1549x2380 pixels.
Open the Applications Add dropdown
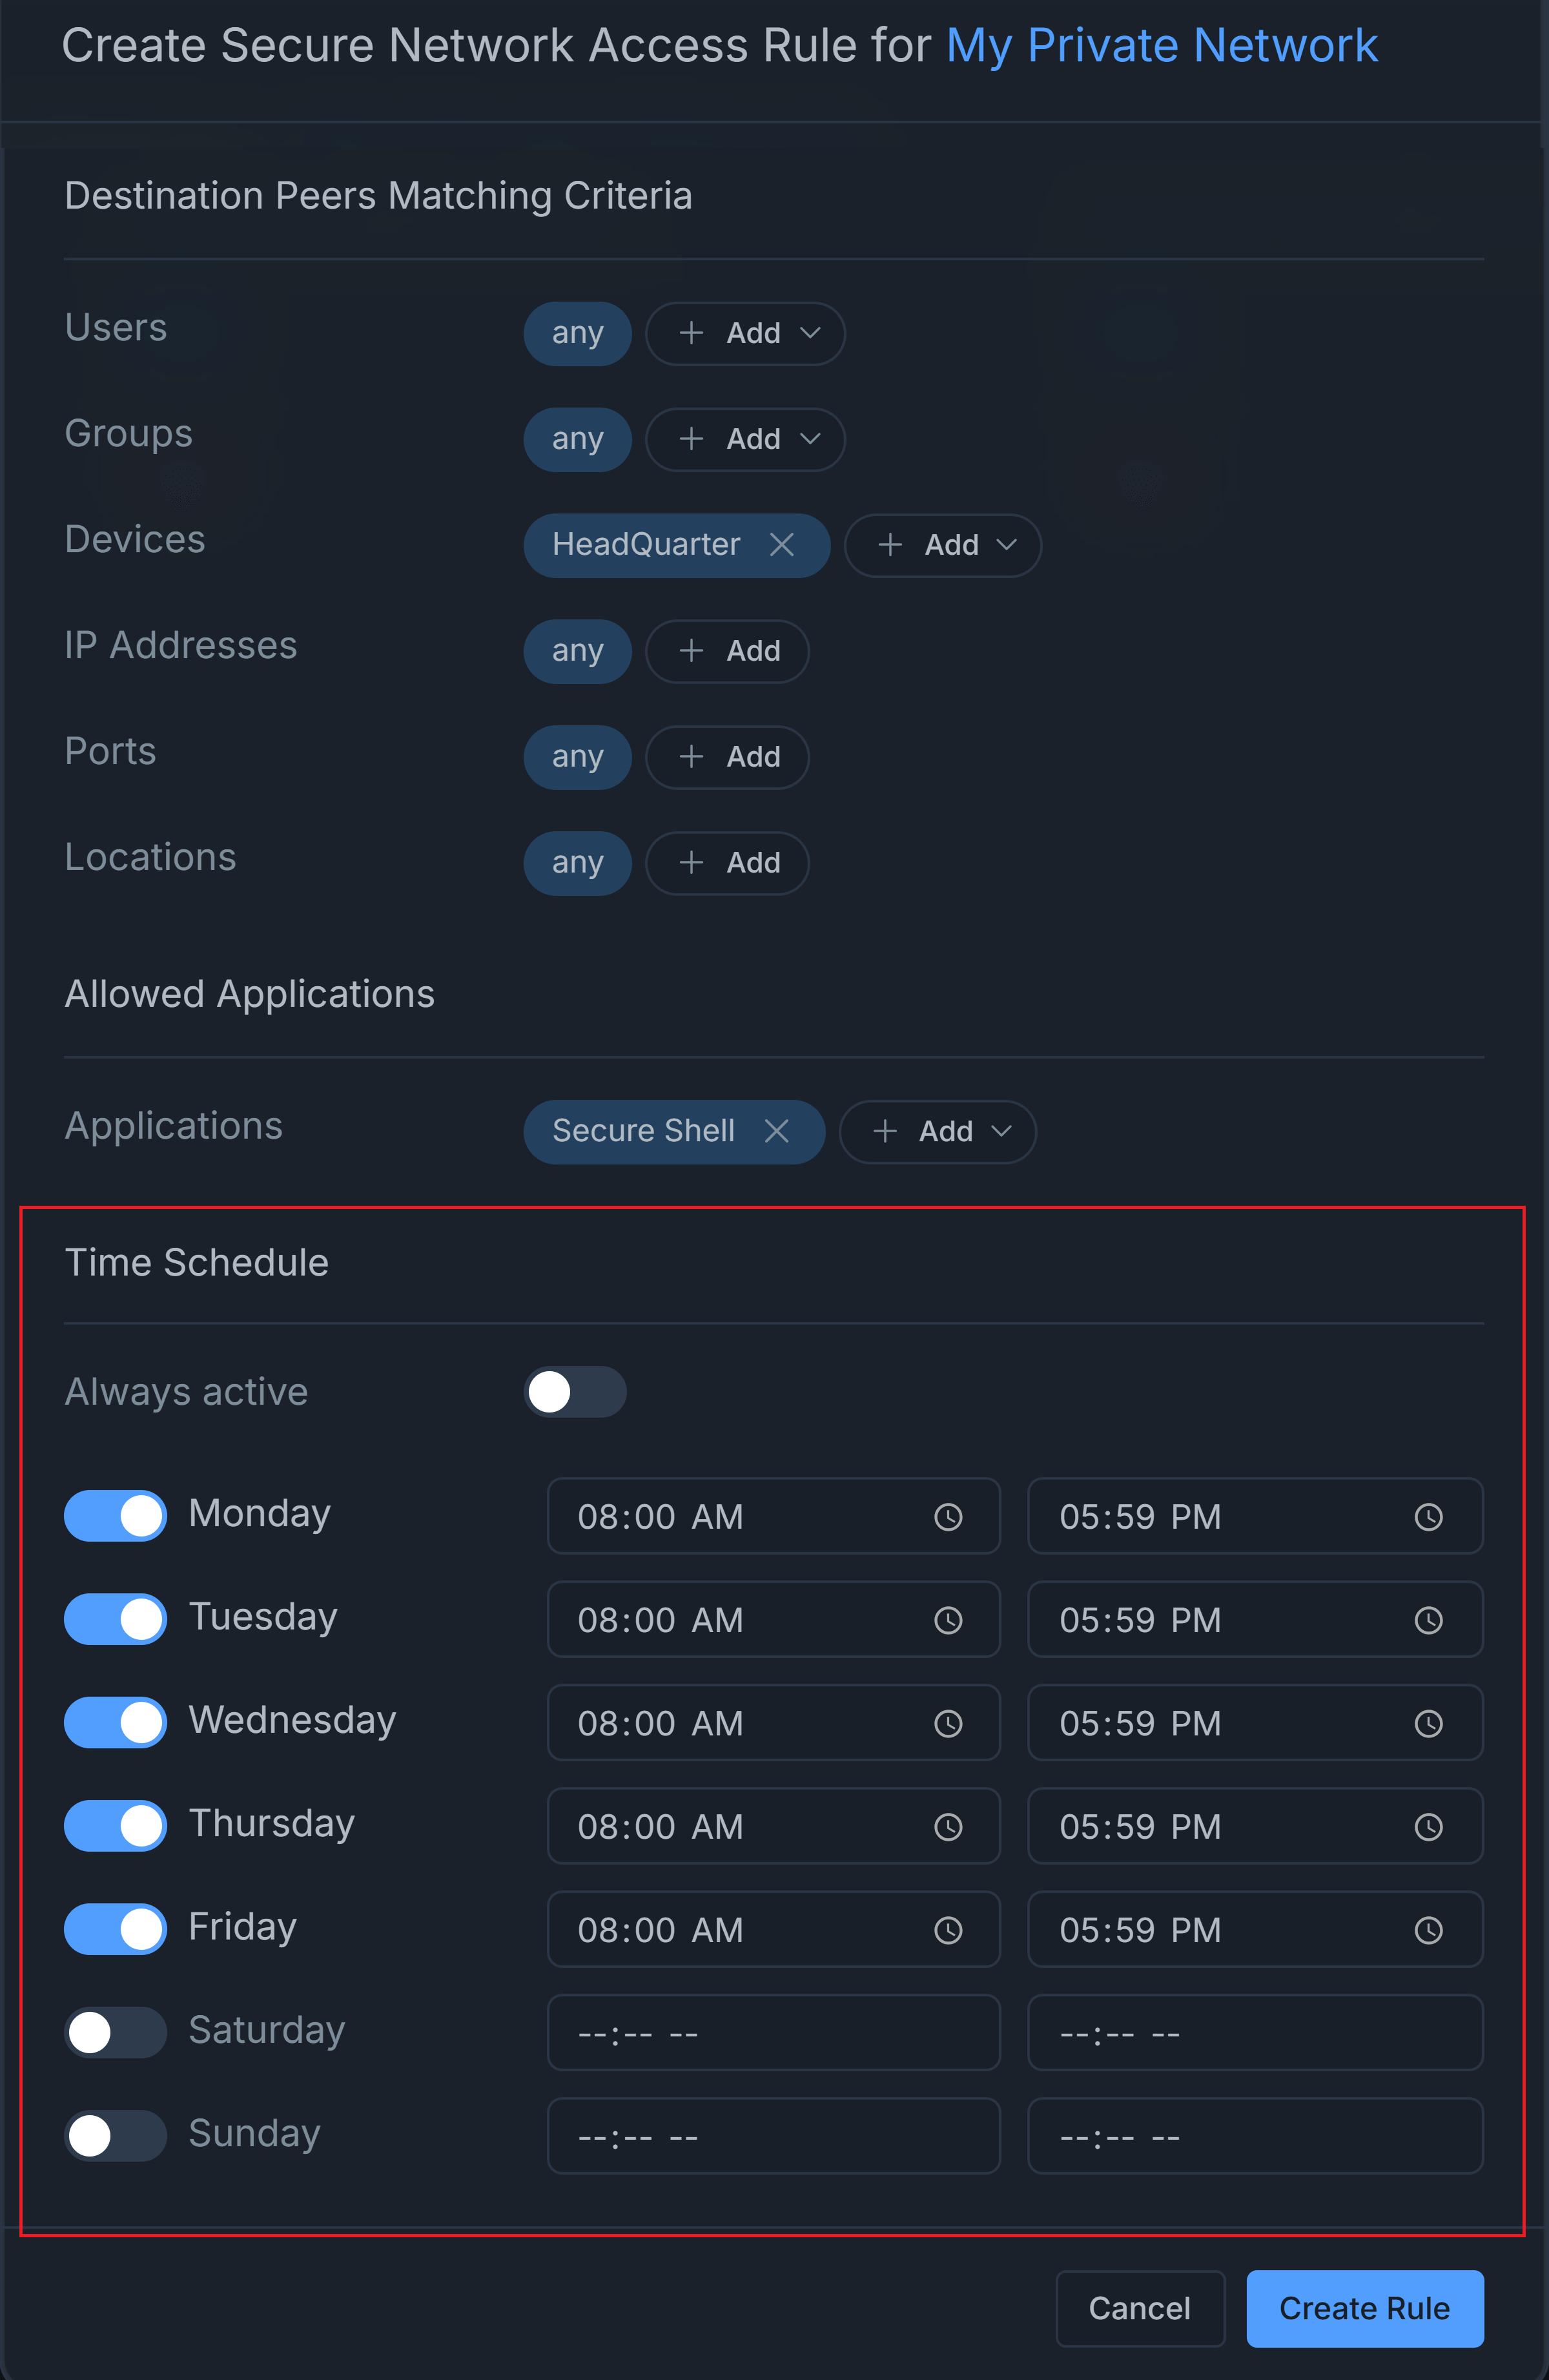937,1131
